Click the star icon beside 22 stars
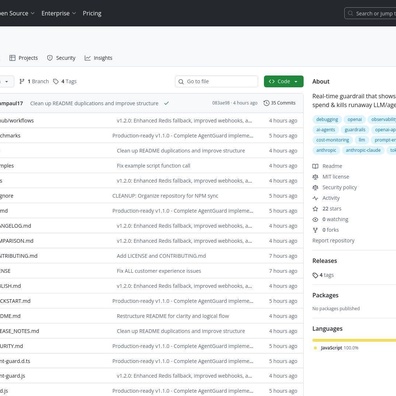Viewport: 396px width, 396px height. tap(315, 209)
